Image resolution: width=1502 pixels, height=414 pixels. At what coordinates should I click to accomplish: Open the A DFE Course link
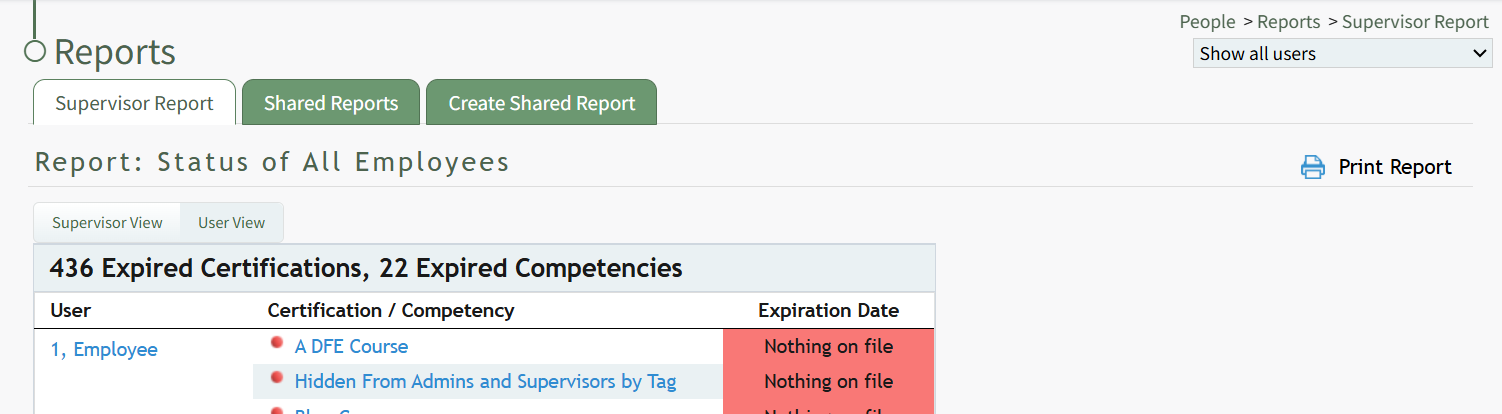pos(351,347)
